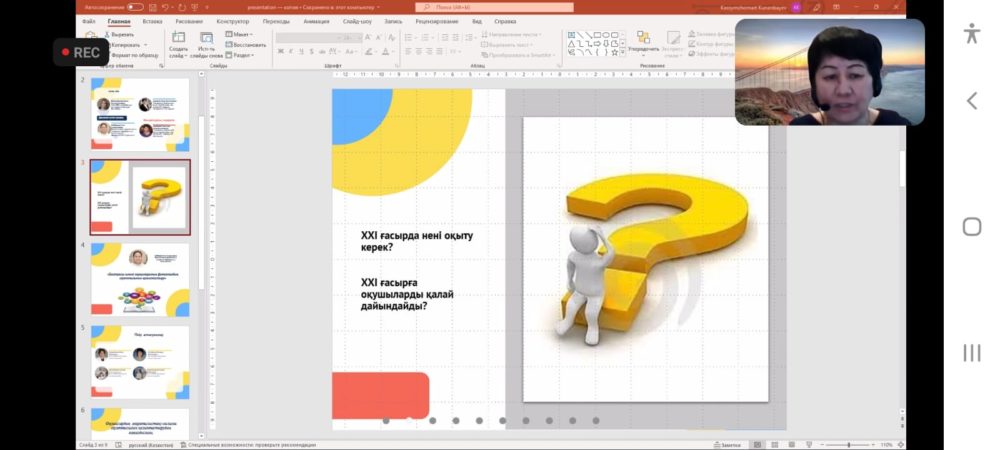Viewport: 1000px width, 450px height.
Task: Open the Конструктор ribbon tab
Action: [233, 21]
